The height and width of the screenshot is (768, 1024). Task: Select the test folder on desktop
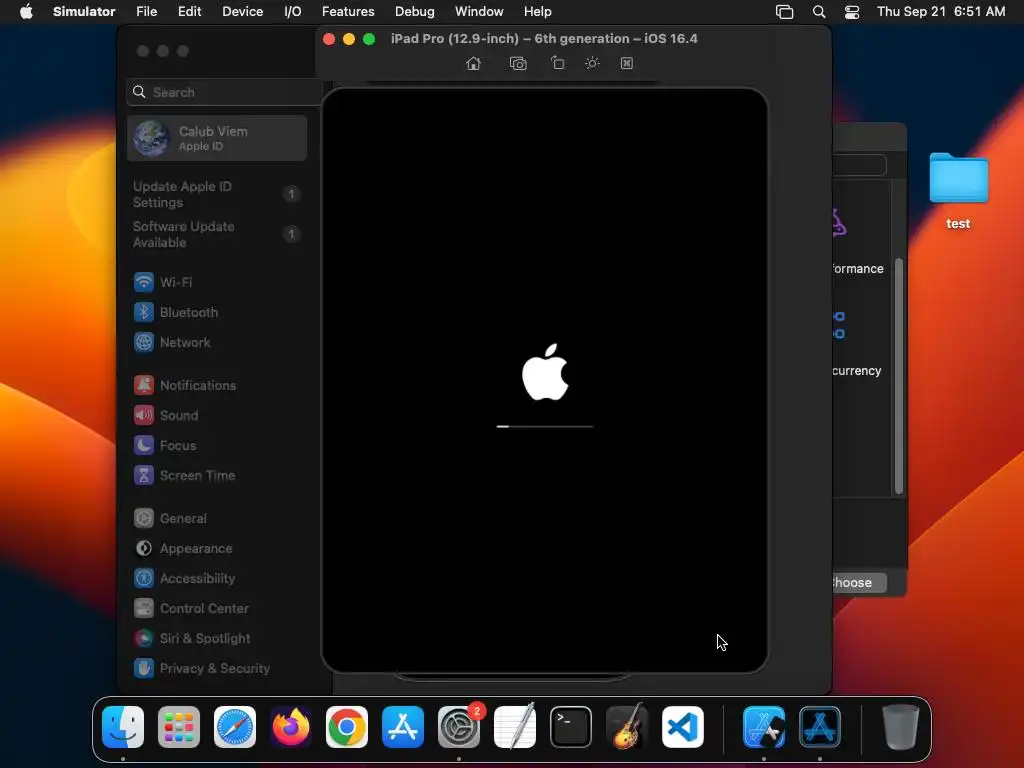click(x=958, y=191)
